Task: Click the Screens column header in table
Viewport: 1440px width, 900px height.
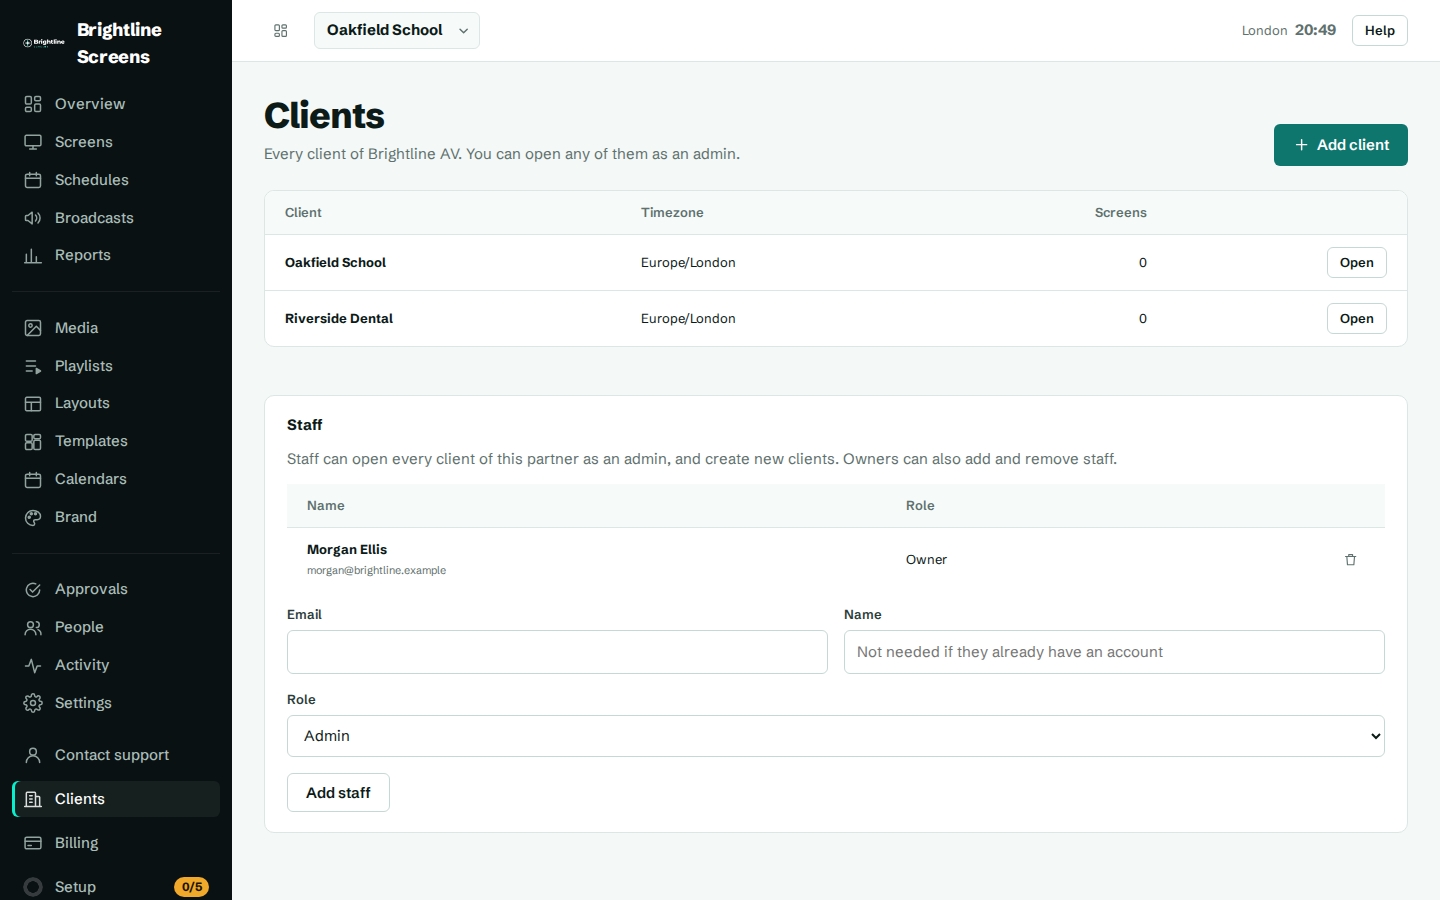Action: [x=1121, y=213]
